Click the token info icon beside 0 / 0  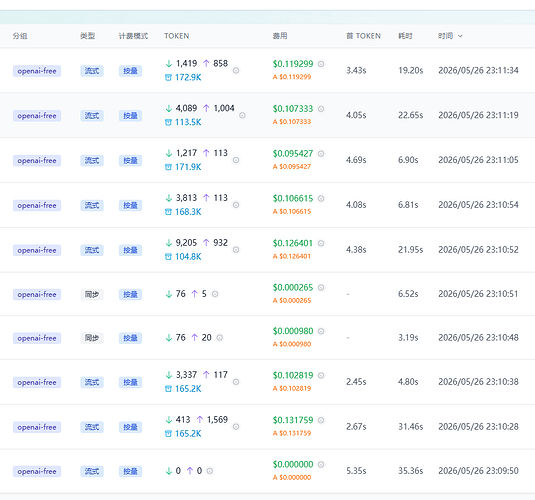click(210, 471)
